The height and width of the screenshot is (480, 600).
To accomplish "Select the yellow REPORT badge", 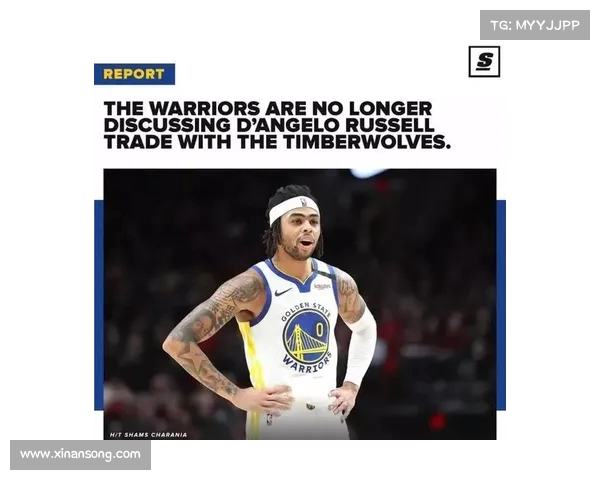I will (x=134, y=74).
